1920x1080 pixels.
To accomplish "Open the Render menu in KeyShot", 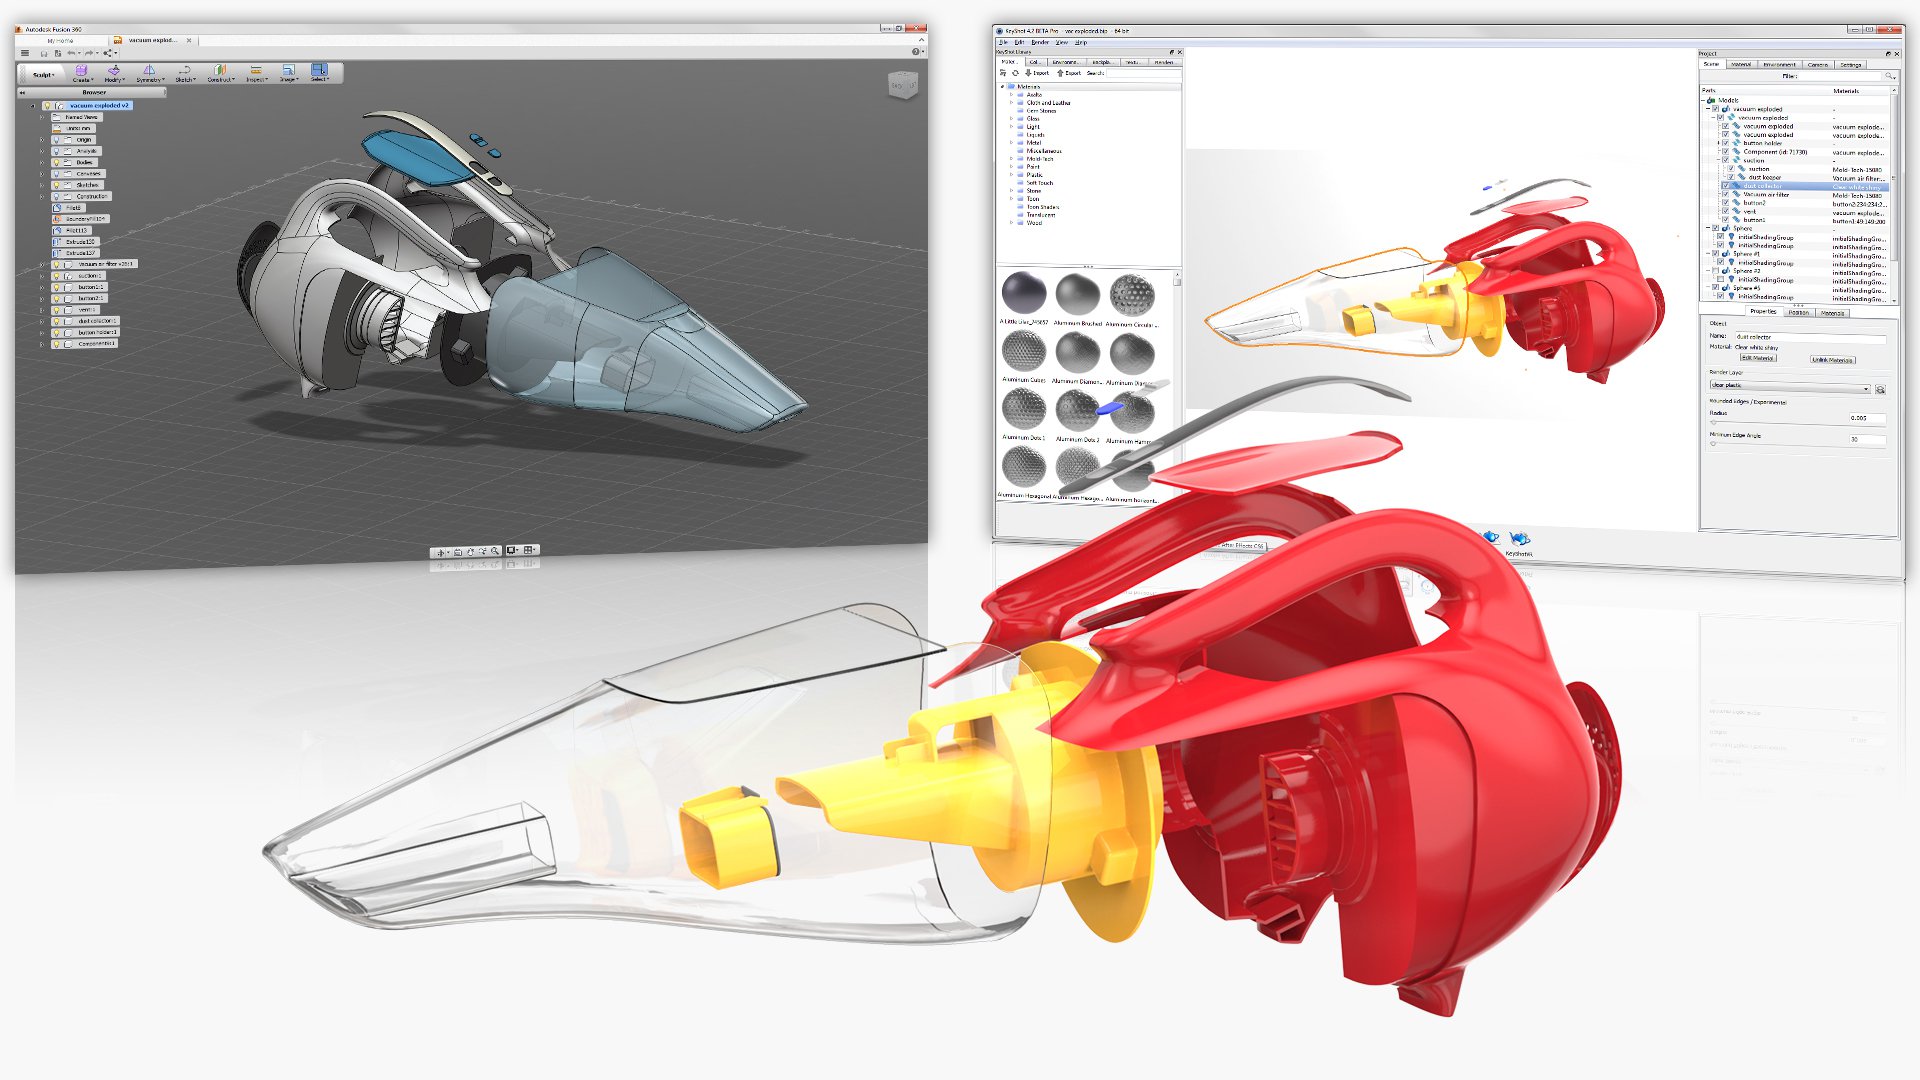I will click(x=1040, y=43).
